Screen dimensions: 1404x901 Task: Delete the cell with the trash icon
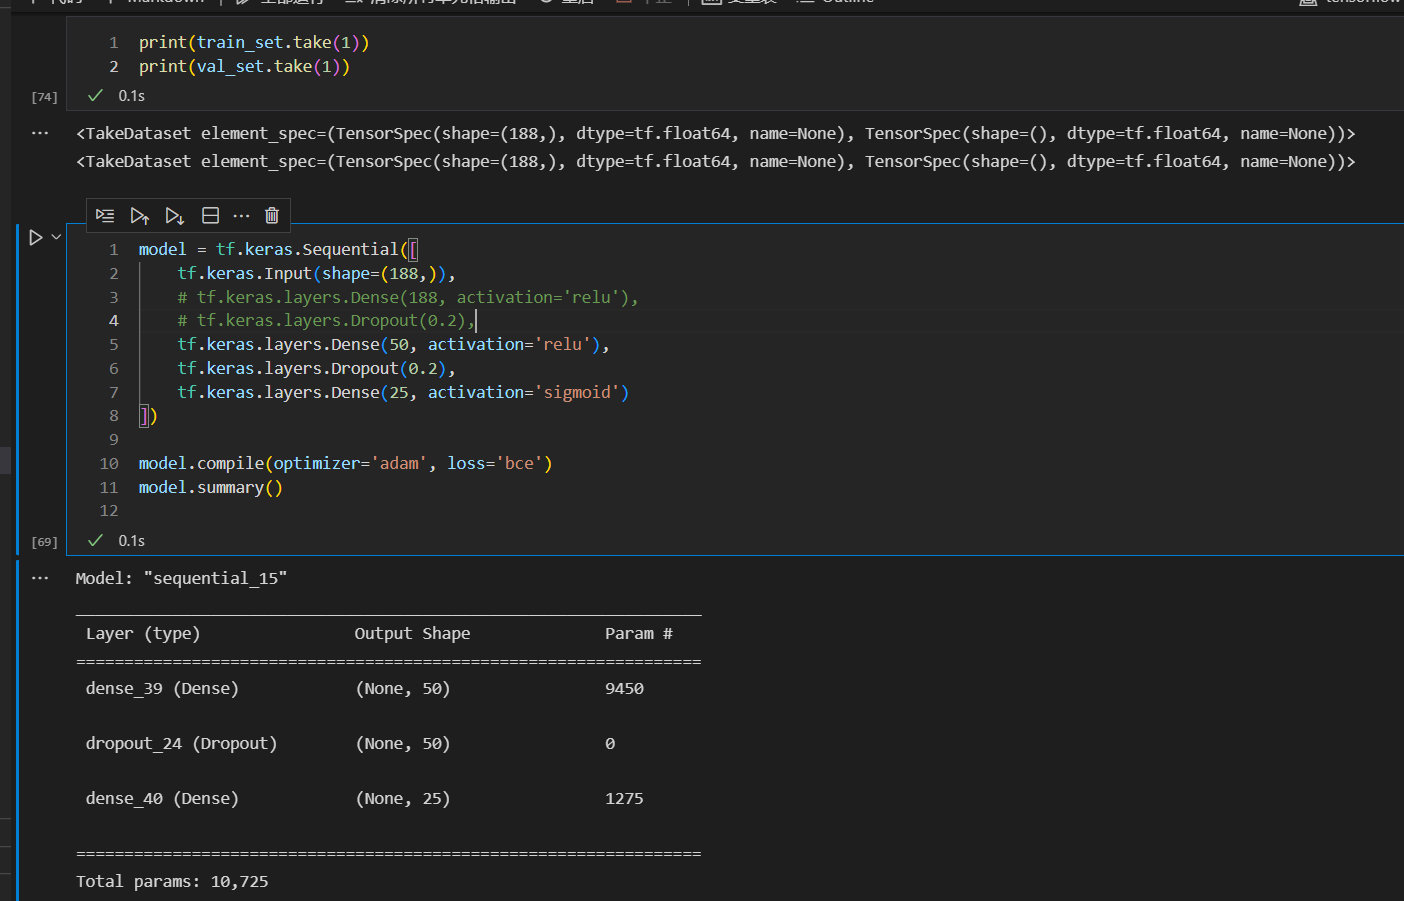[272, 215]
